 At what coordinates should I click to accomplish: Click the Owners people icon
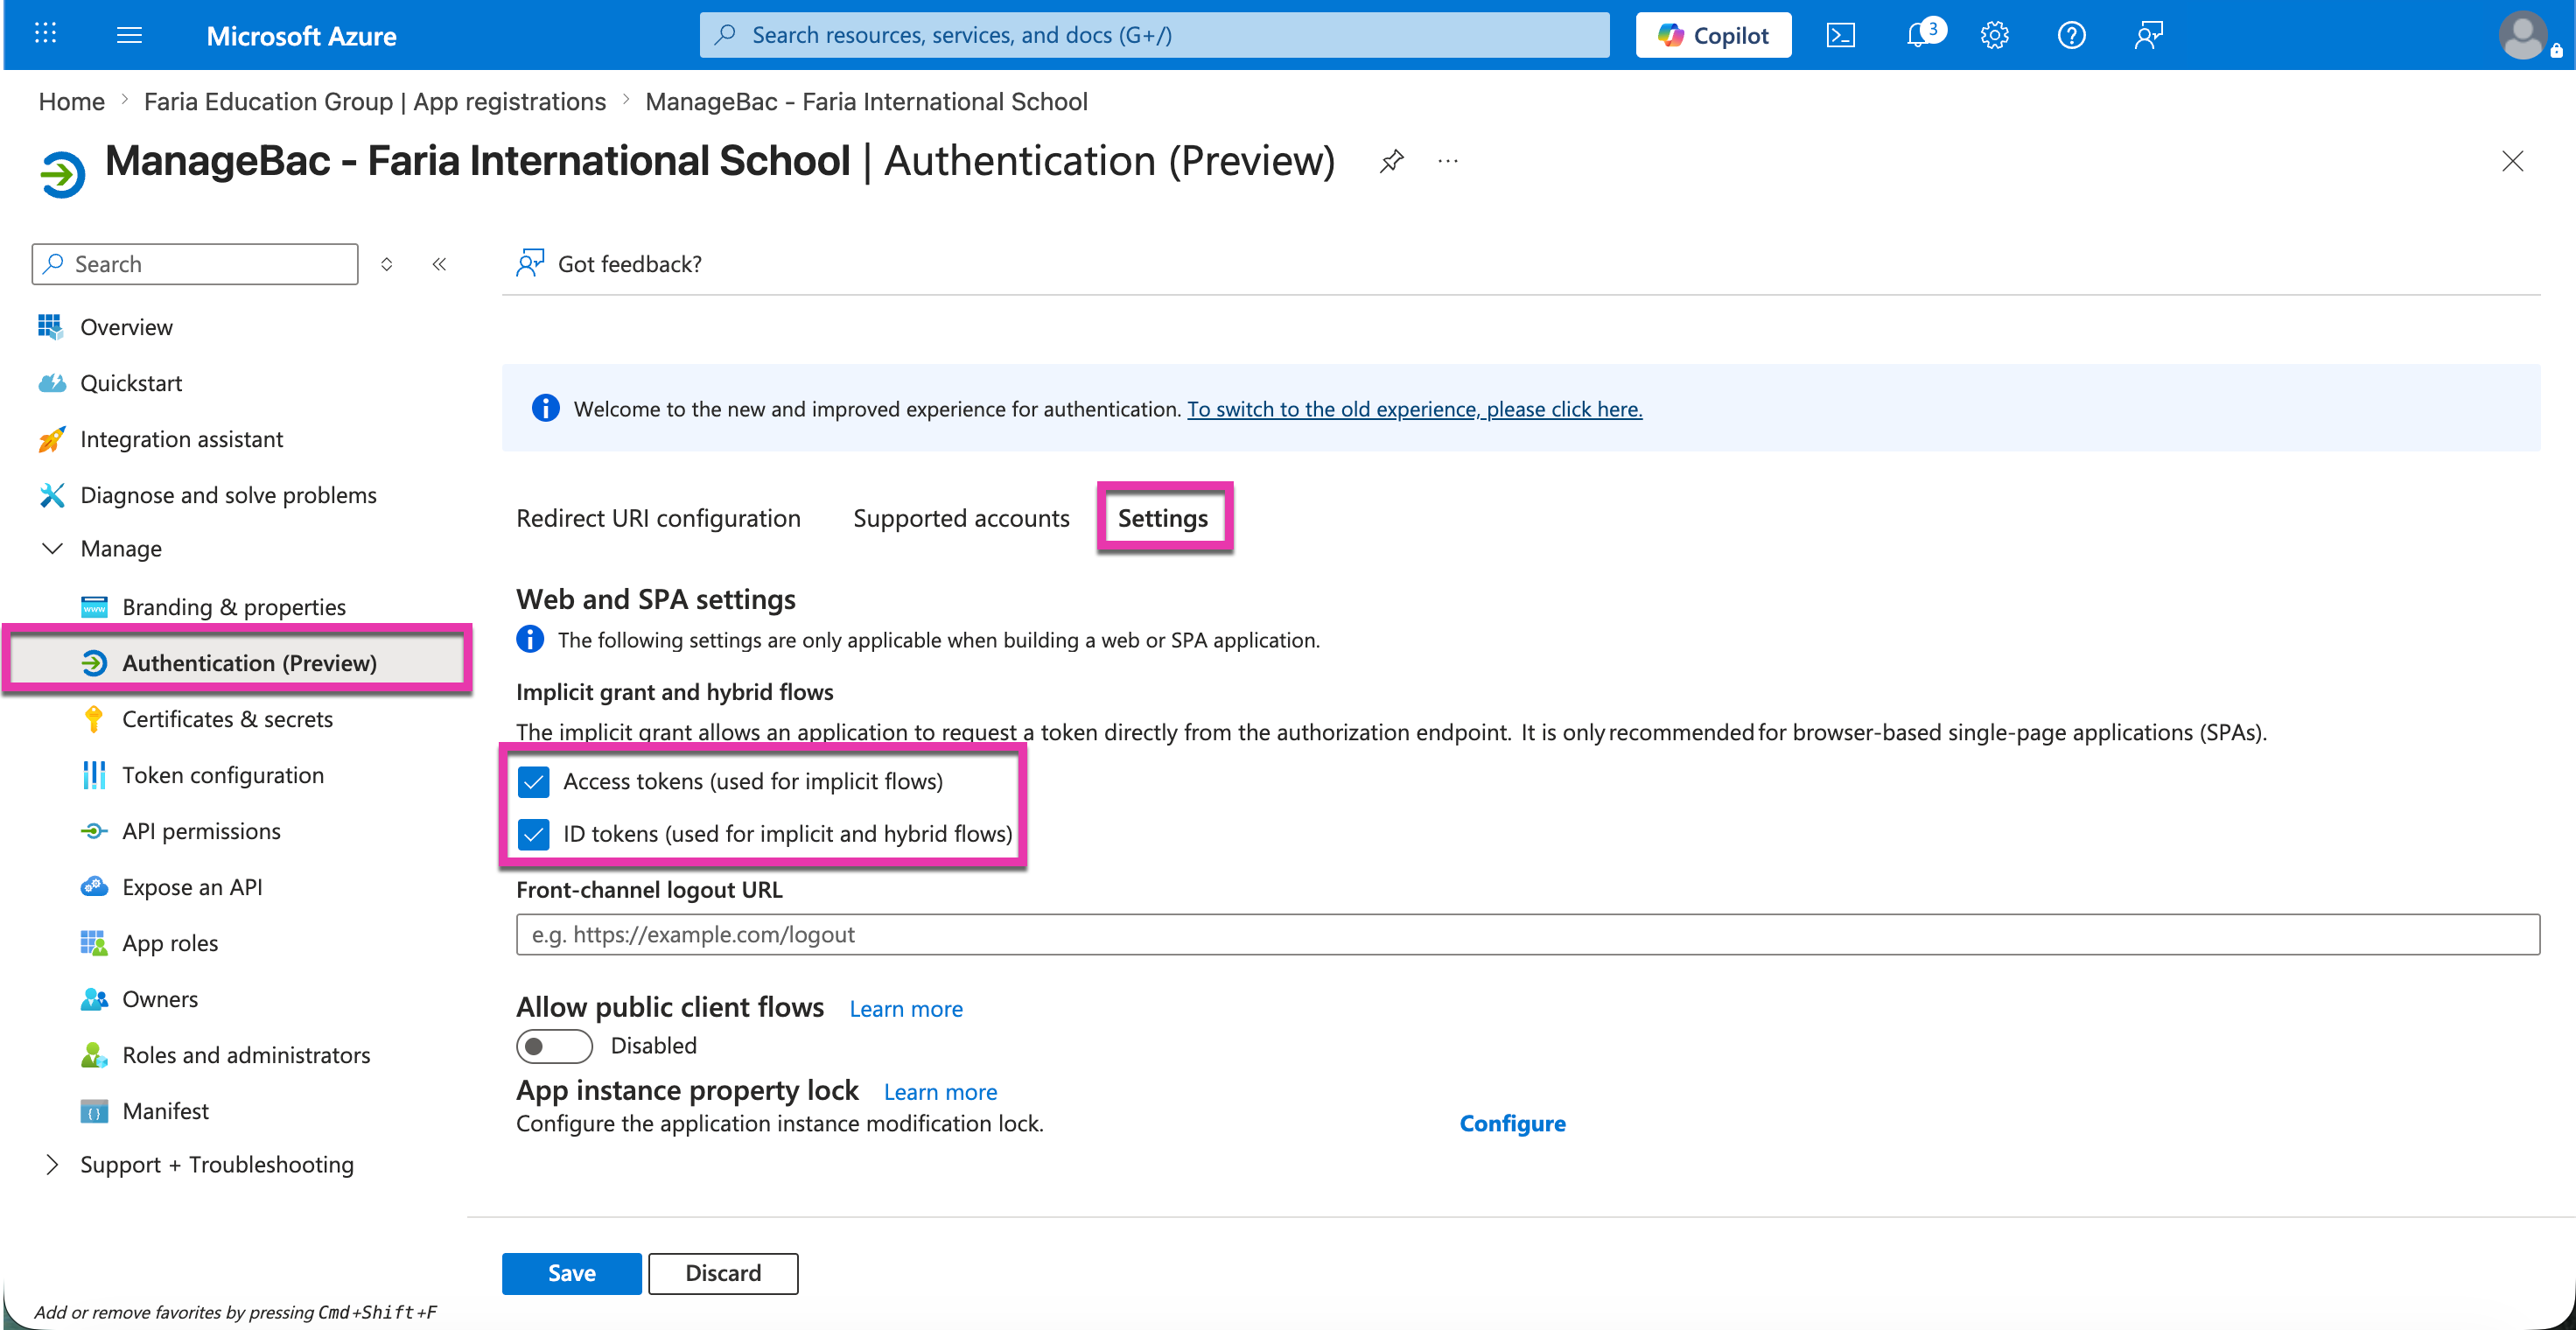point(94,999)
